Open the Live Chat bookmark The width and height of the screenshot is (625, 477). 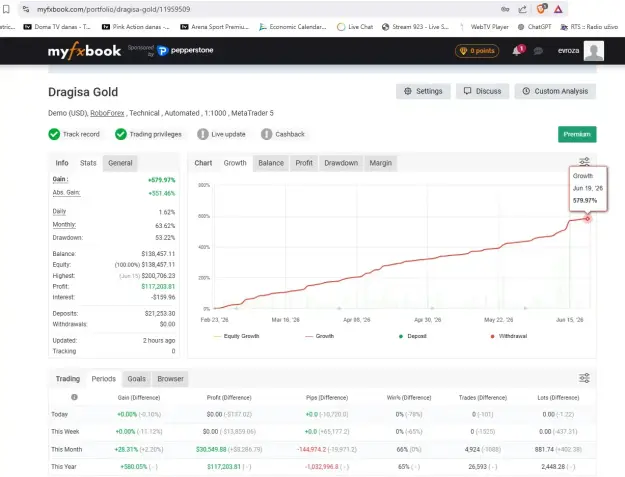coord(355,27)
